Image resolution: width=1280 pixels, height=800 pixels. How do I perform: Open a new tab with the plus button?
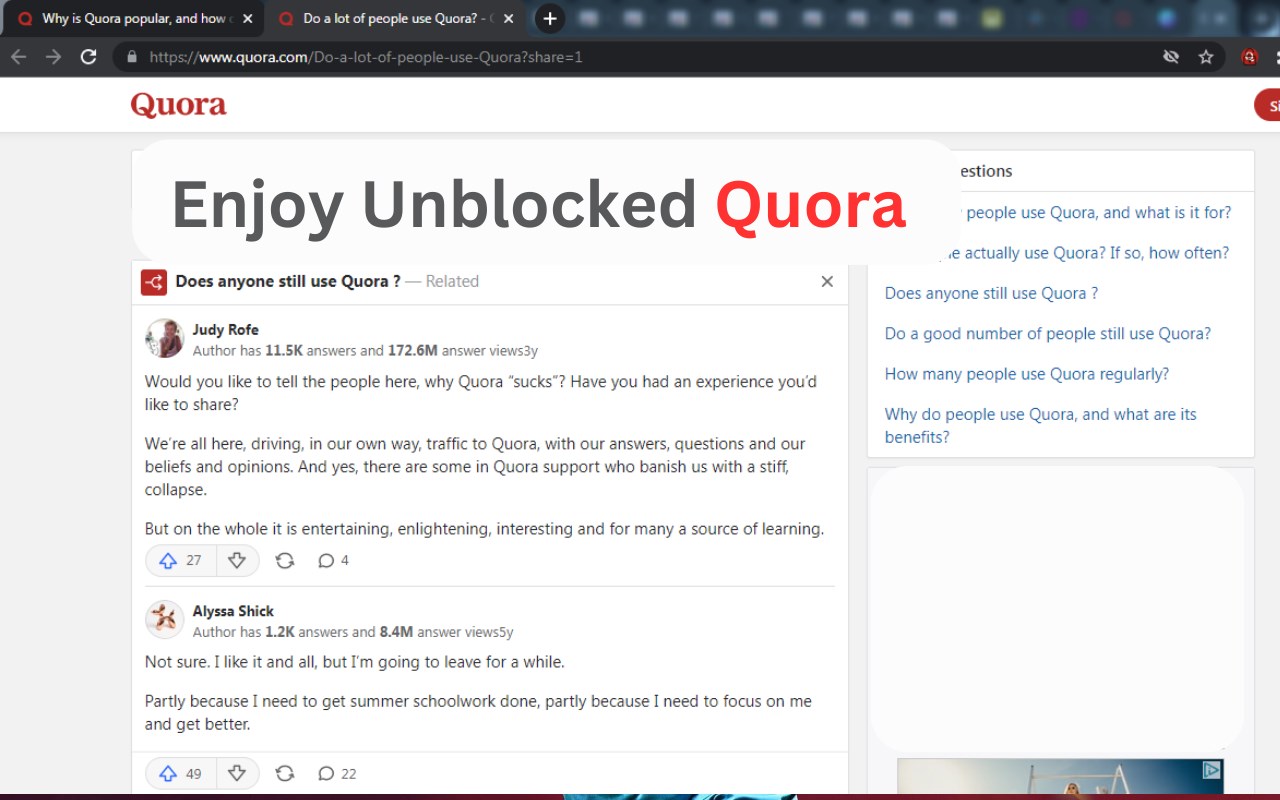549,19
